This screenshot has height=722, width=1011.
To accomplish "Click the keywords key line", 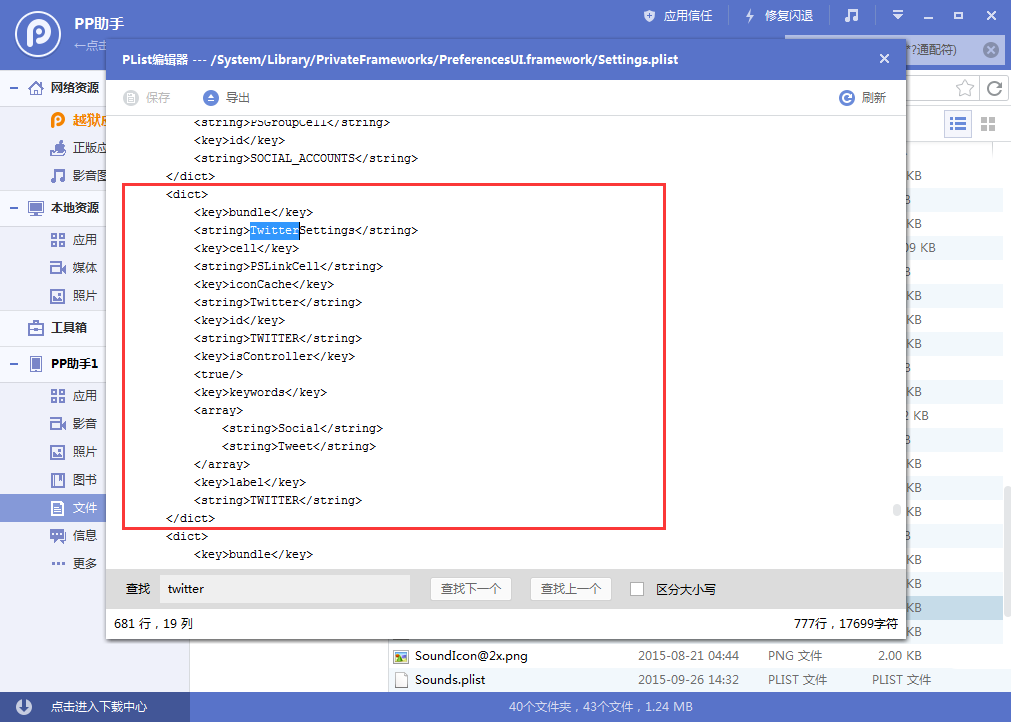I will (260, 392).
